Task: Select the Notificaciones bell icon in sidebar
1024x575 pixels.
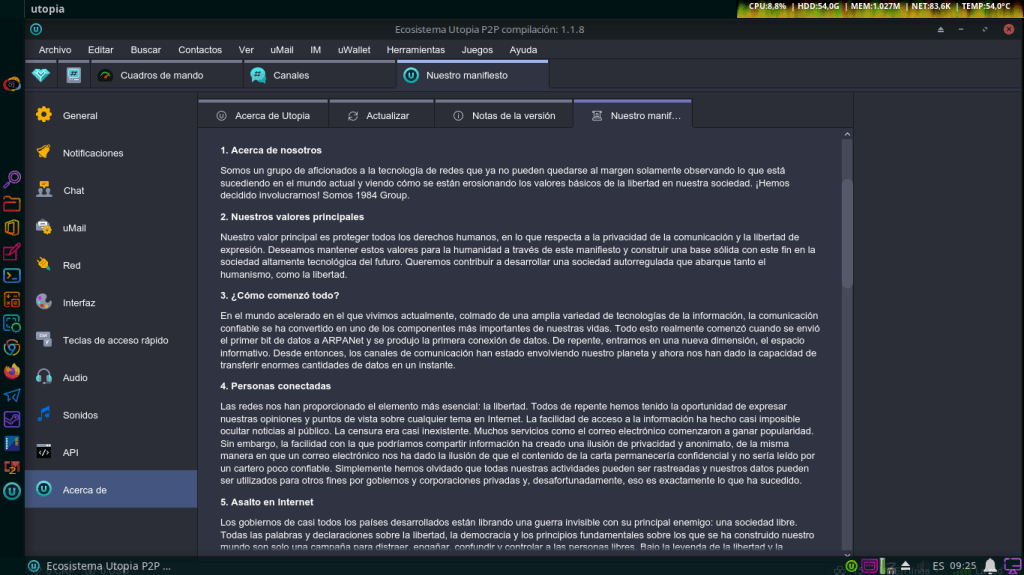Action: tap(44, 153)
